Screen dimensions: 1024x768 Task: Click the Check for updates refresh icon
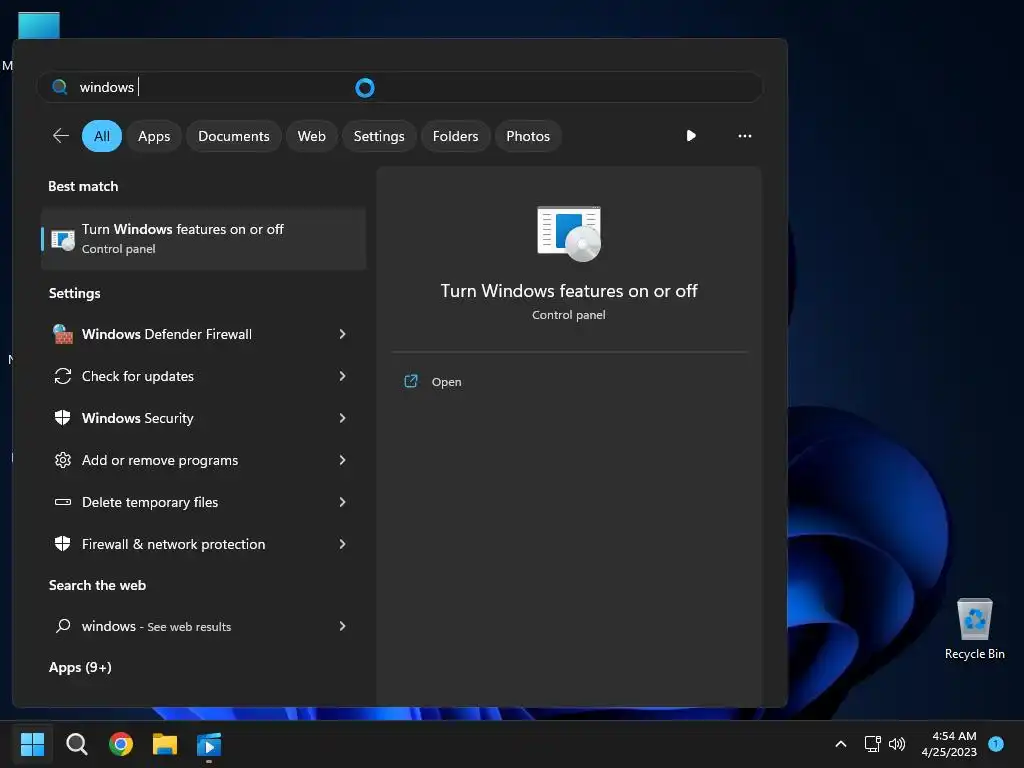point(63,376)
